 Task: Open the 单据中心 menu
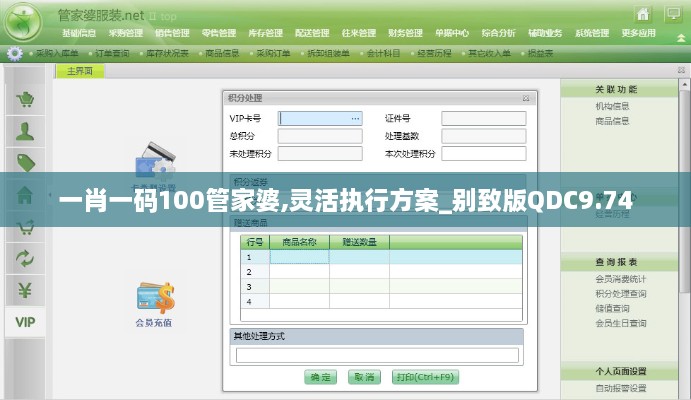[452, 33]
